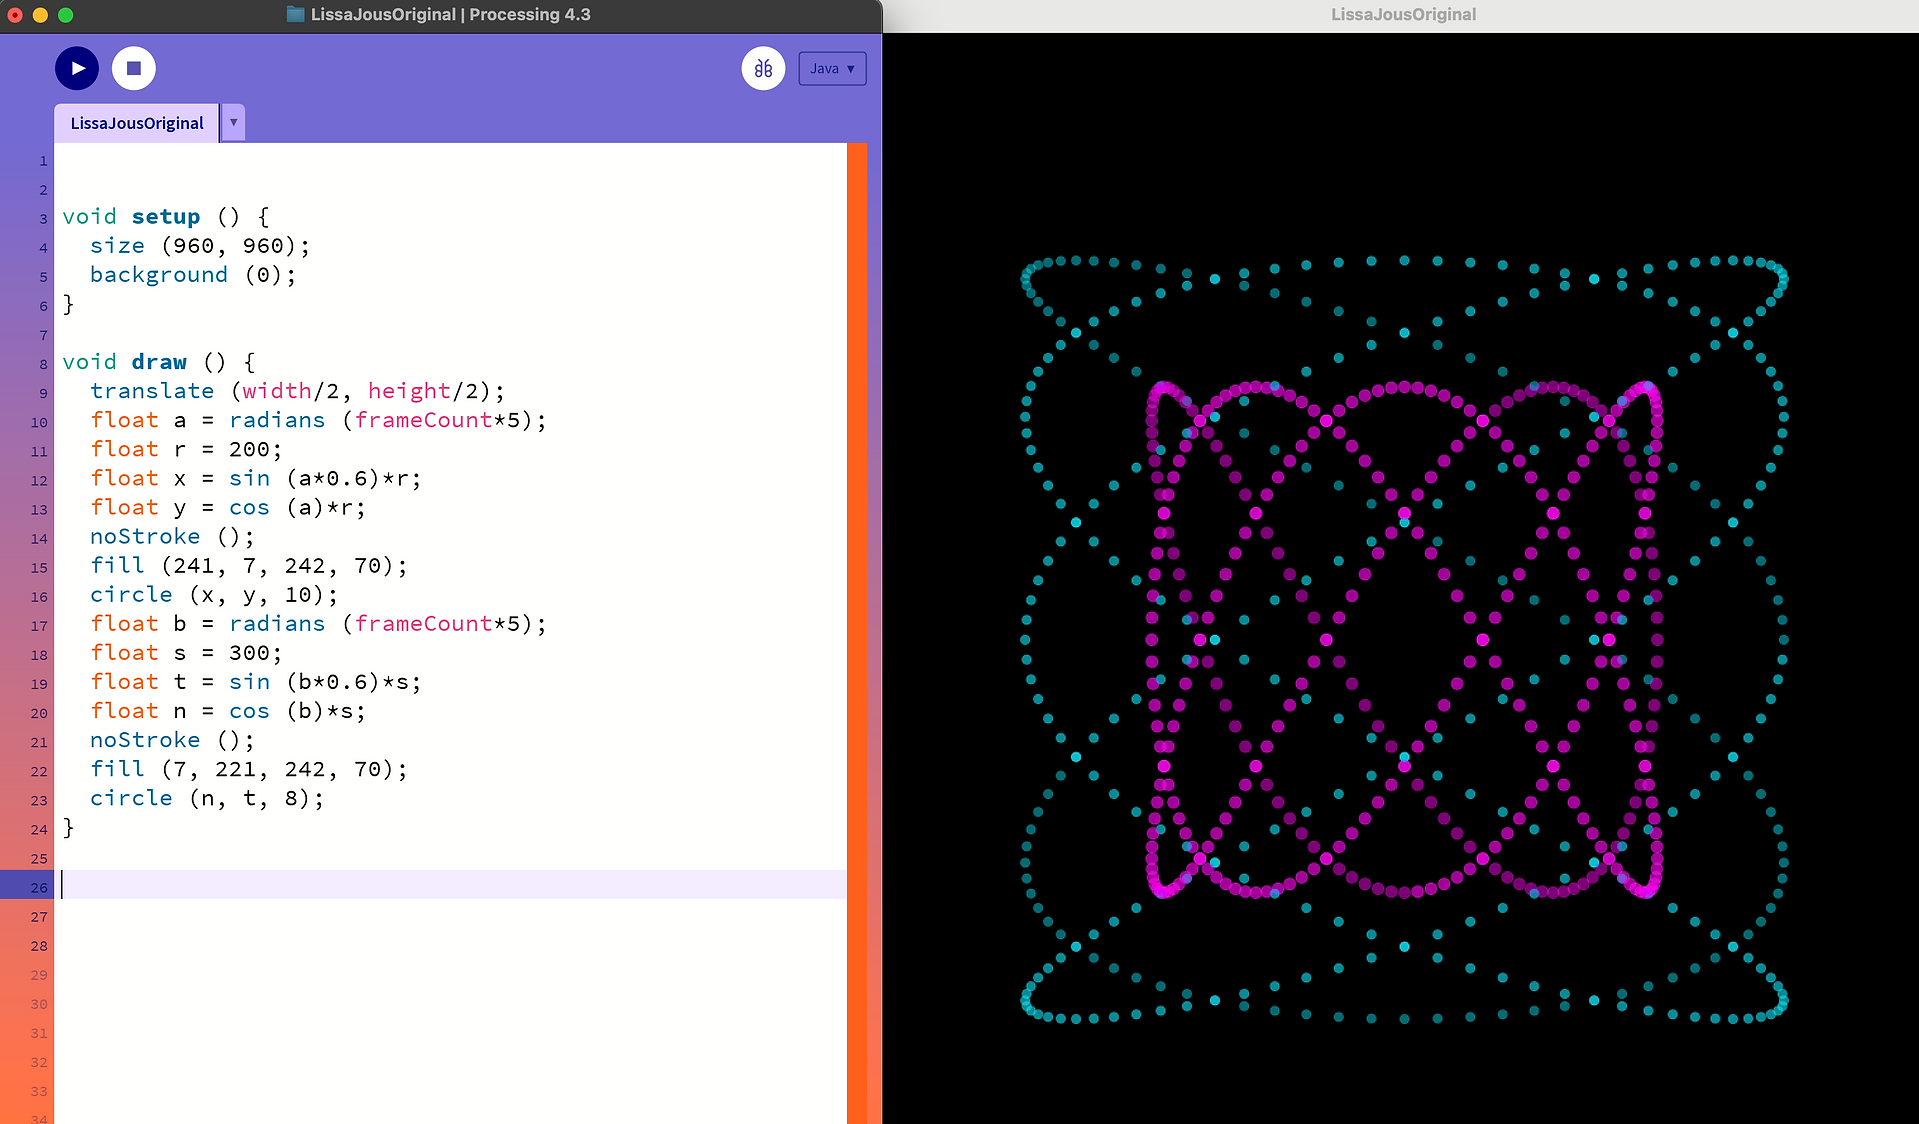Click the circle (n, t, 8); line
The width and height of the screenshot is (1919, 1124).
[207, 798]
